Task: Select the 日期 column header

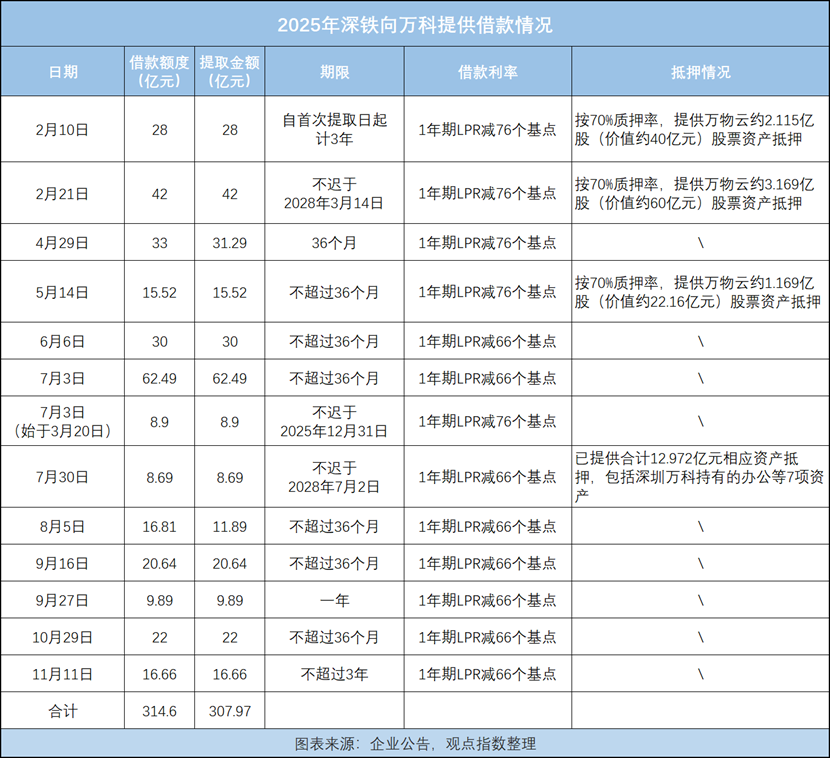Action: click(x=64, y=71)
